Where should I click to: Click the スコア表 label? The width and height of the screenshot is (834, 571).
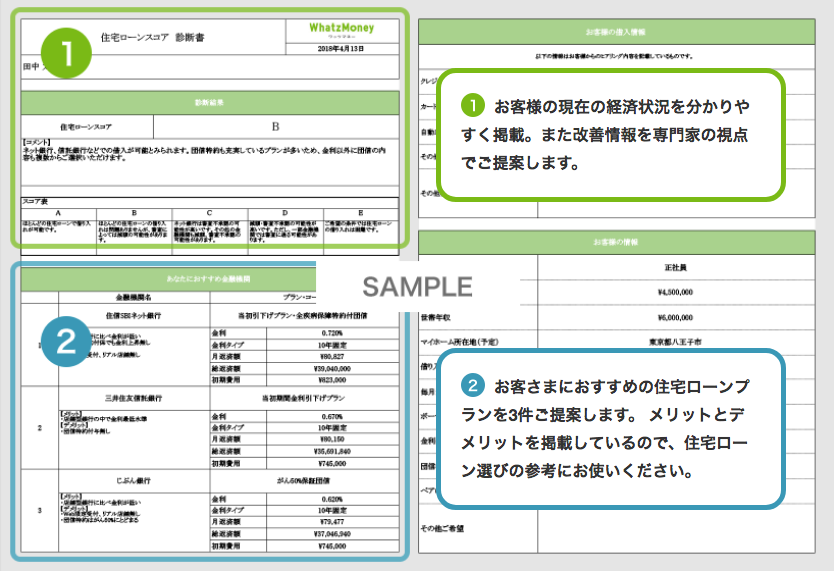[35, 201]
